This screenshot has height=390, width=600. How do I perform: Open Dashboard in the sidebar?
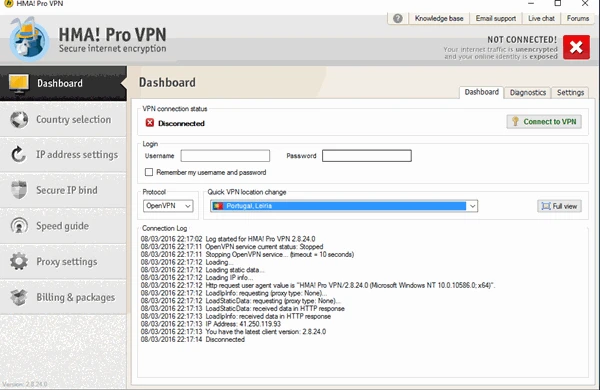63,83
